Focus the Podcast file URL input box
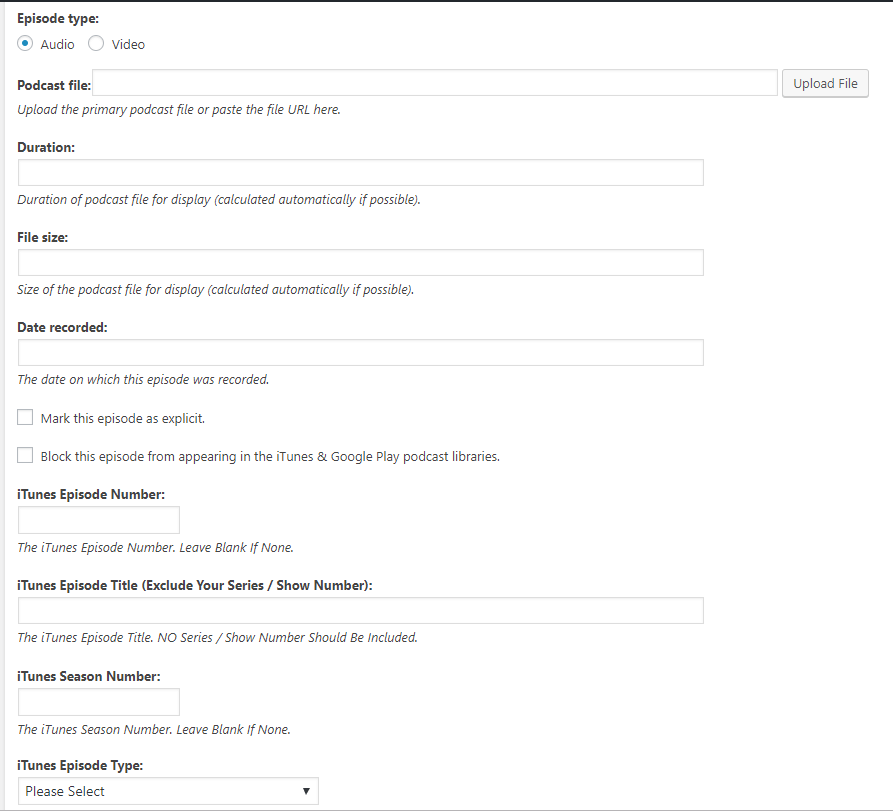 click(435, 83)
